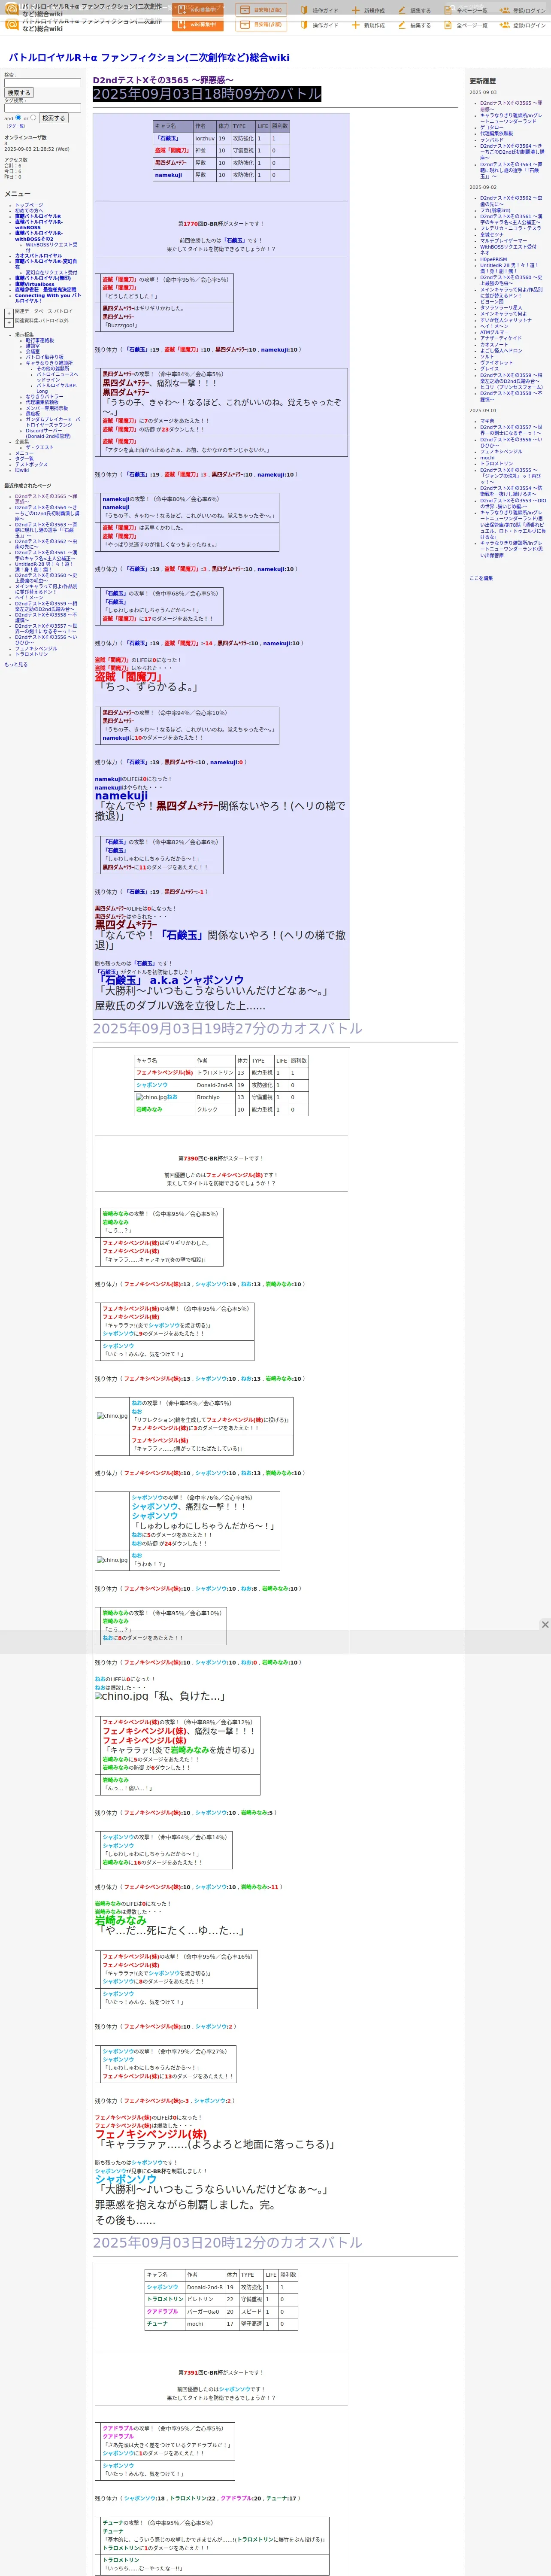
Task: Click the 18時09分のバトル highlighted heading
Action: click(207, 93)
